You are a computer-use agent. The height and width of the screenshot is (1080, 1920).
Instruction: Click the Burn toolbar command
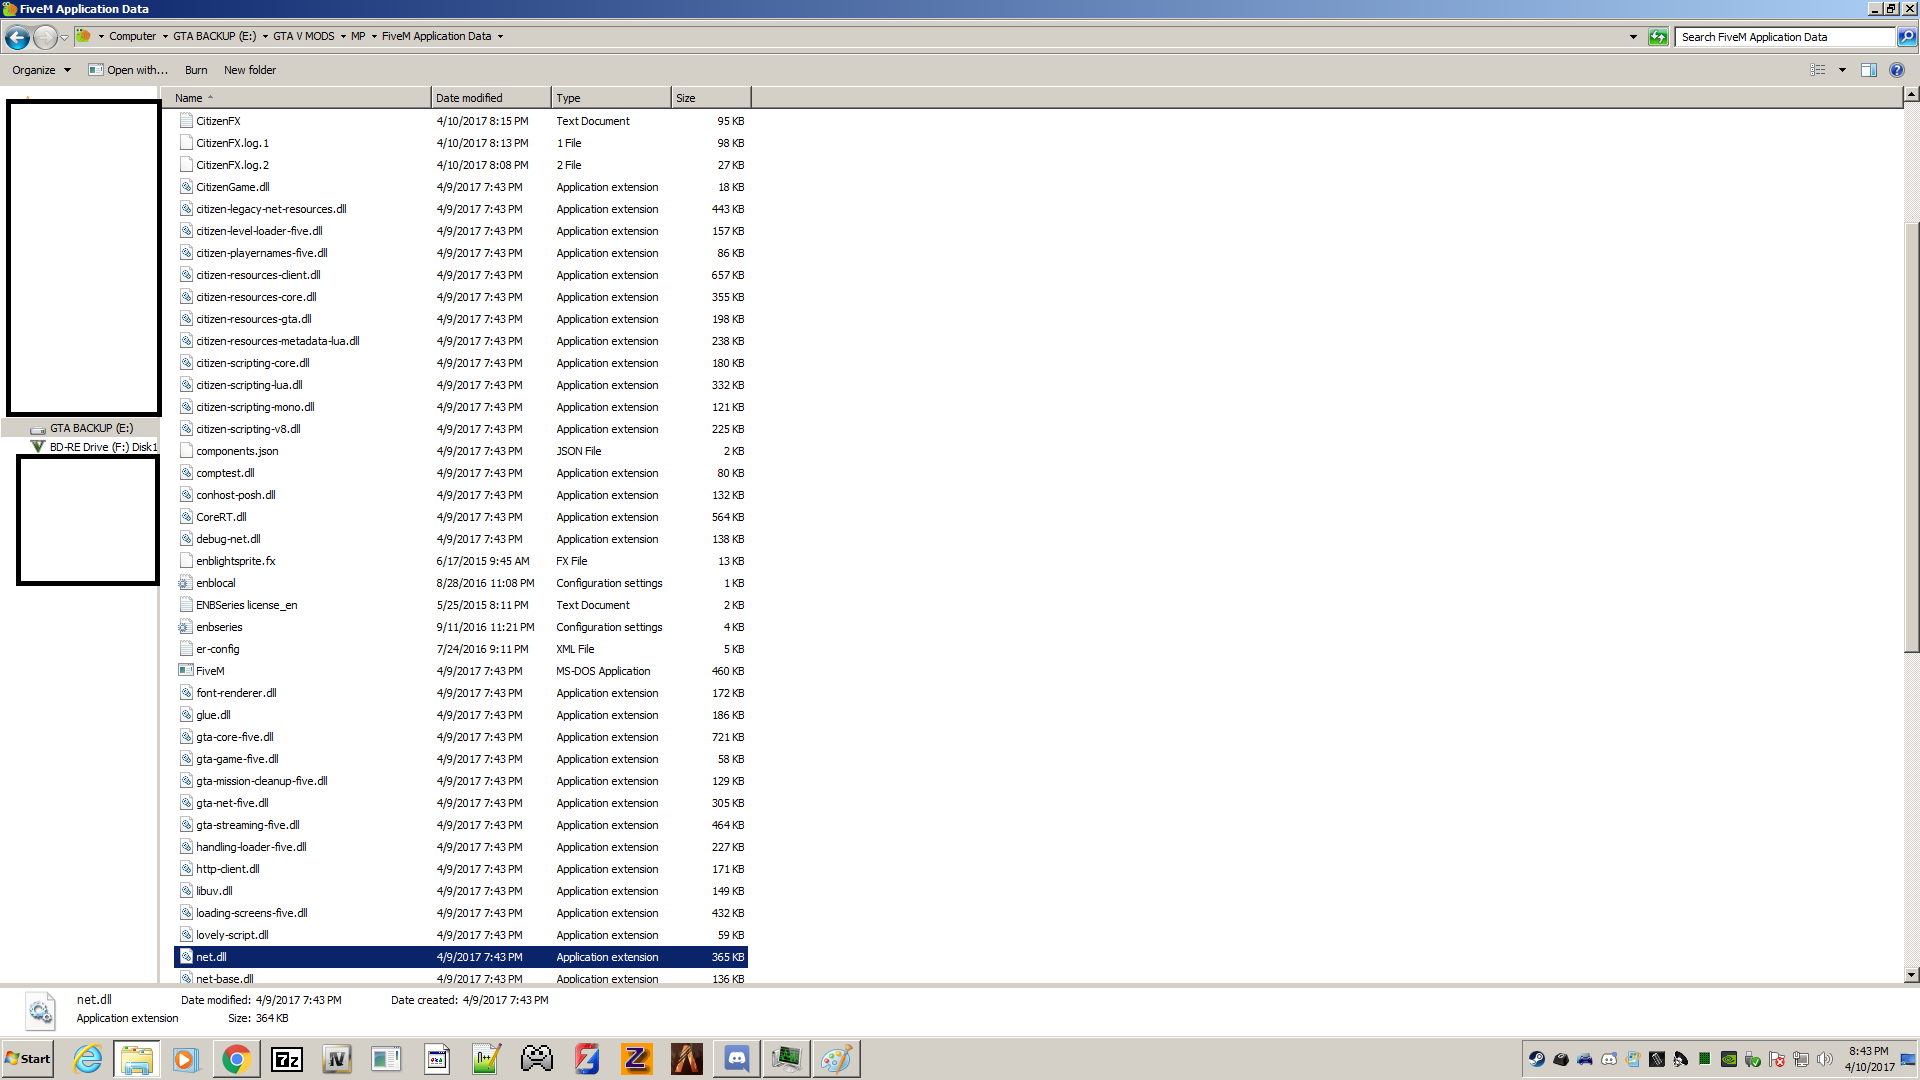tap(196, 70)
